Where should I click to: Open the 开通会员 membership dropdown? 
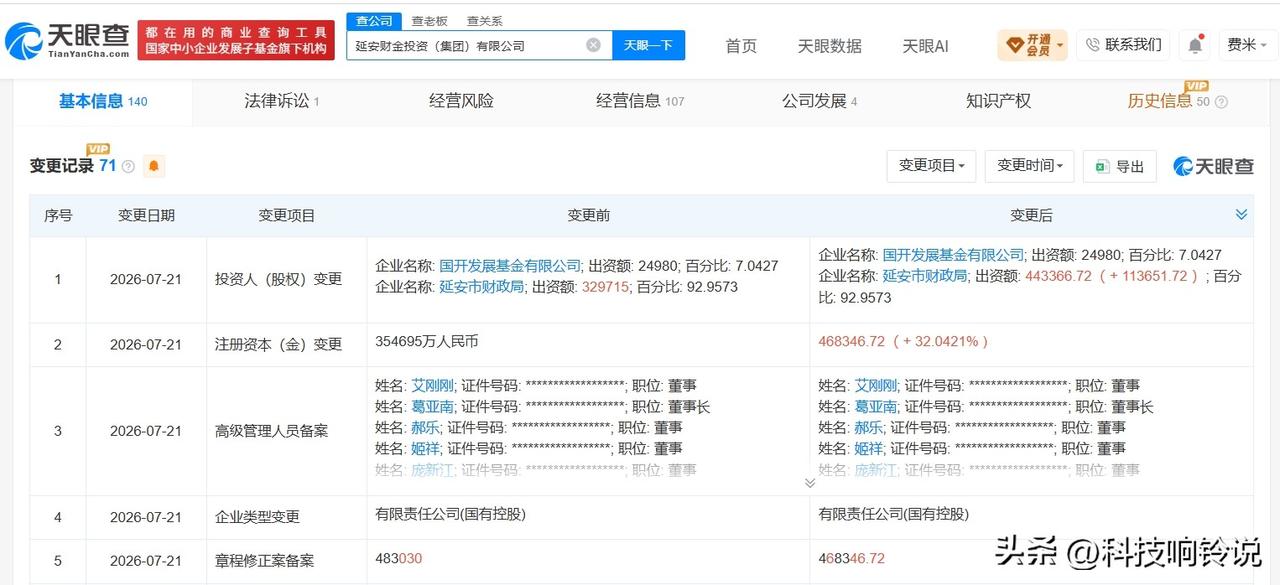click(x=1032, y=45)
